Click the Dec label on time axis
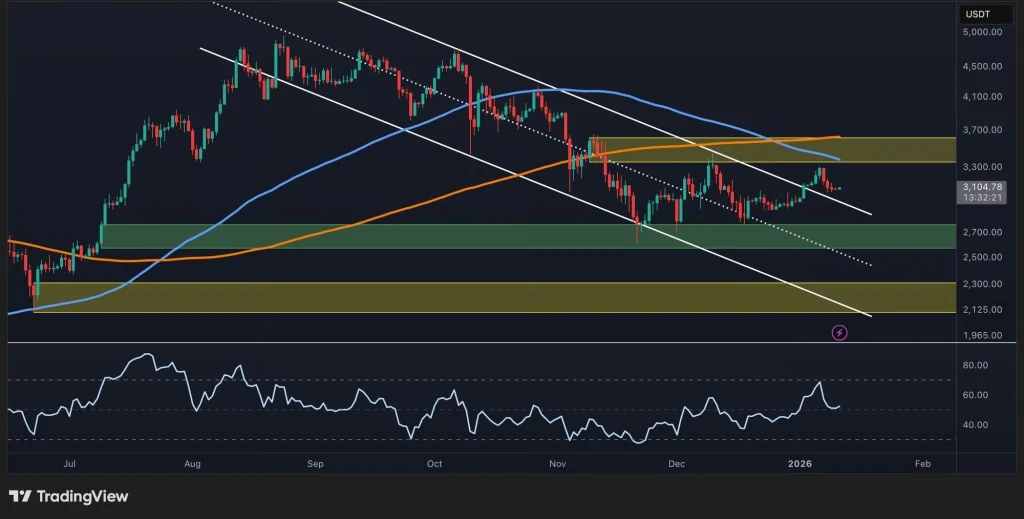The width and height of the screenshot is (1024, 519). (677, 464)
